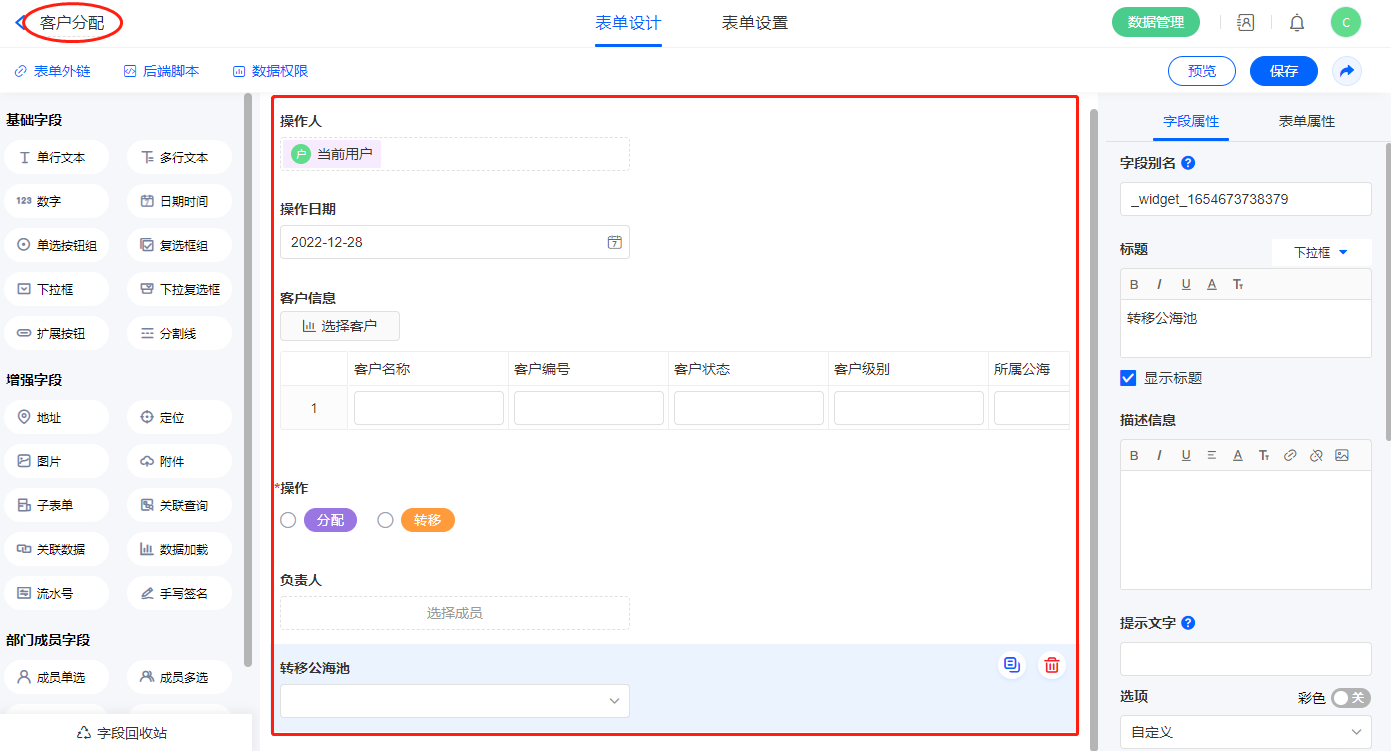Select the 转移 radio button

pyautogui.click(x=385, y=520)
